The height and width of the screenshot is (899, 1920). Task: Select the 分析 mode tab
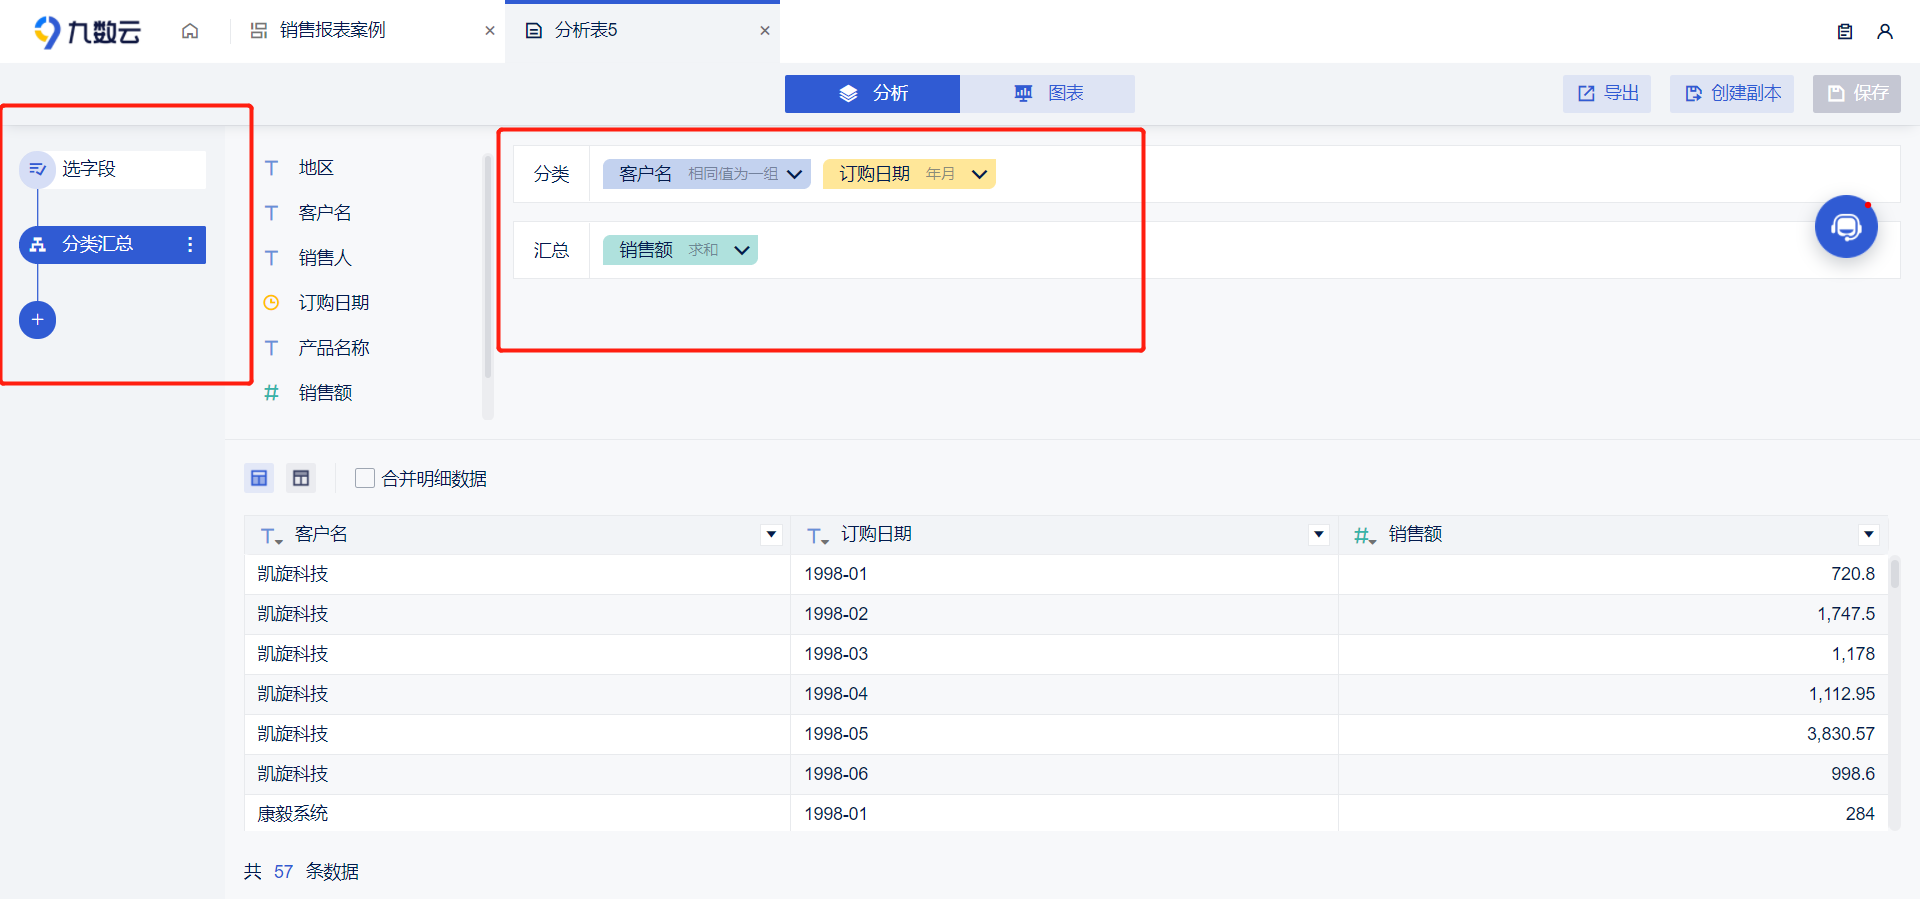[872, 94]
